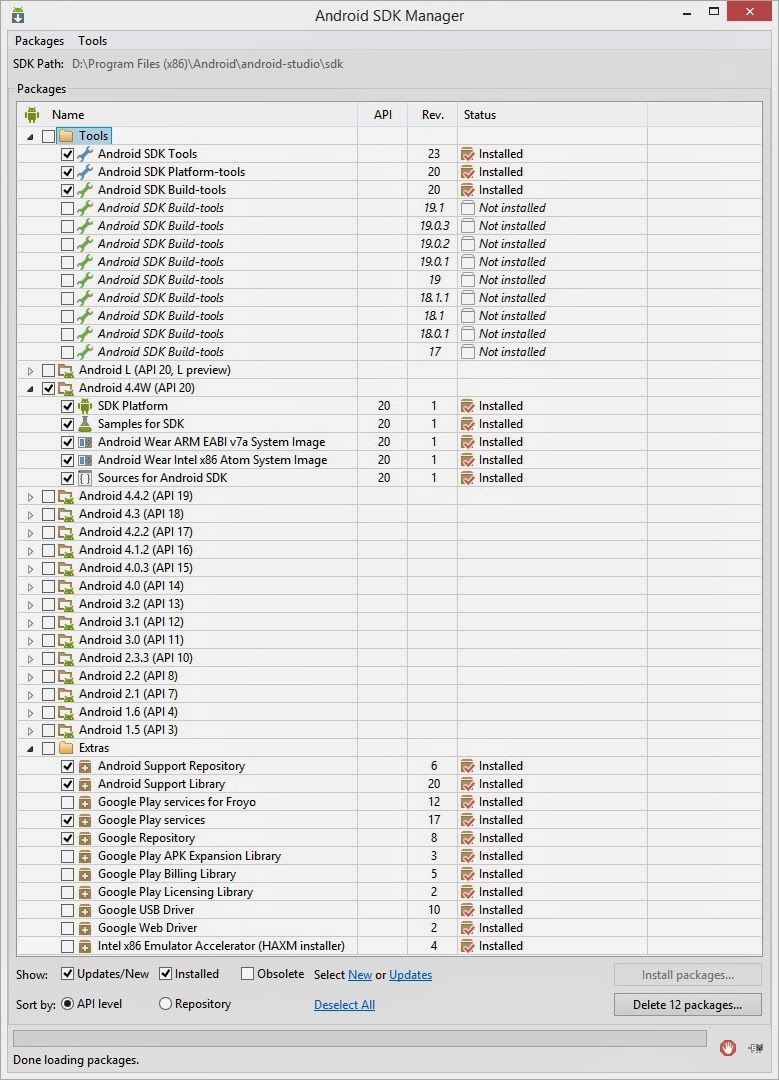
Task: Expand Android 4.3 (API 18)
Action: 30,515
